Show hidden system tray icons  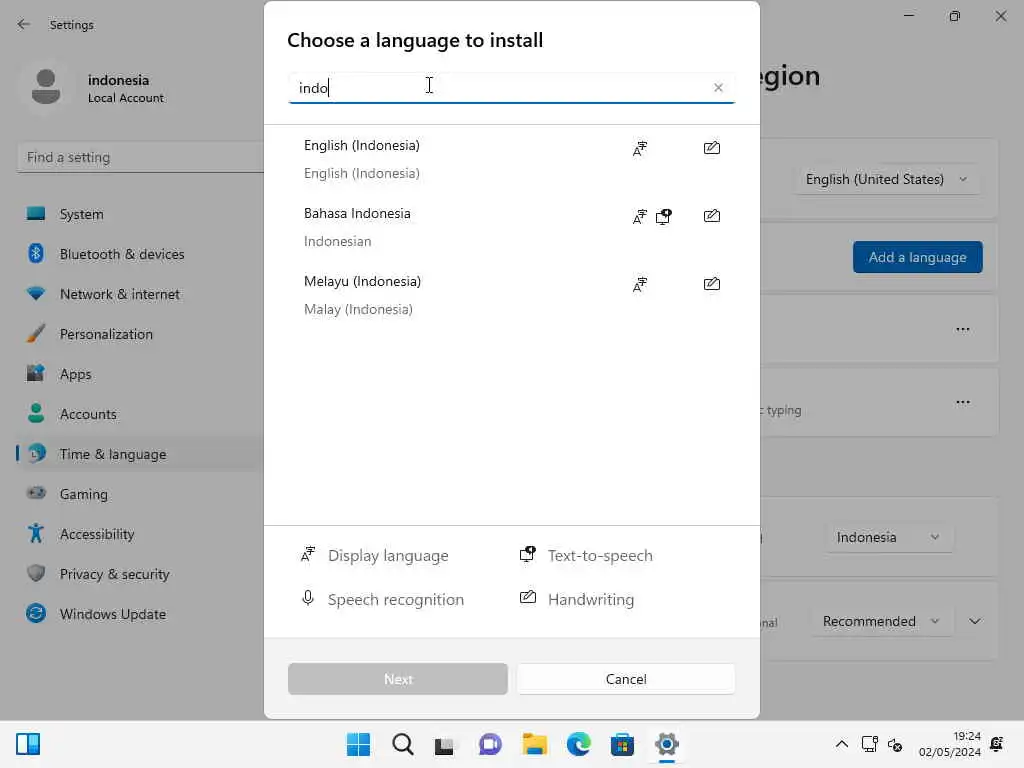(842, 744)
